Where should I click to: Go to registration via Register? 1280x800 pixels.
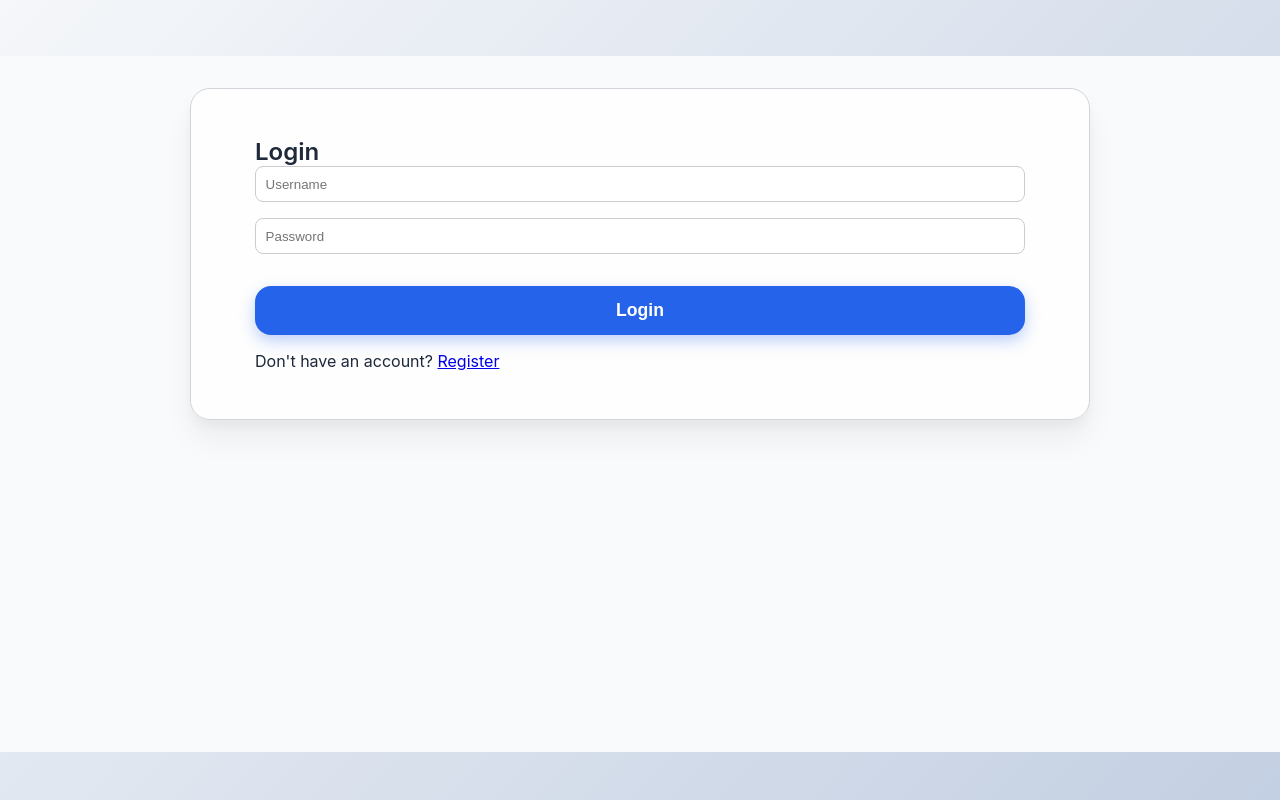[468, 361]
